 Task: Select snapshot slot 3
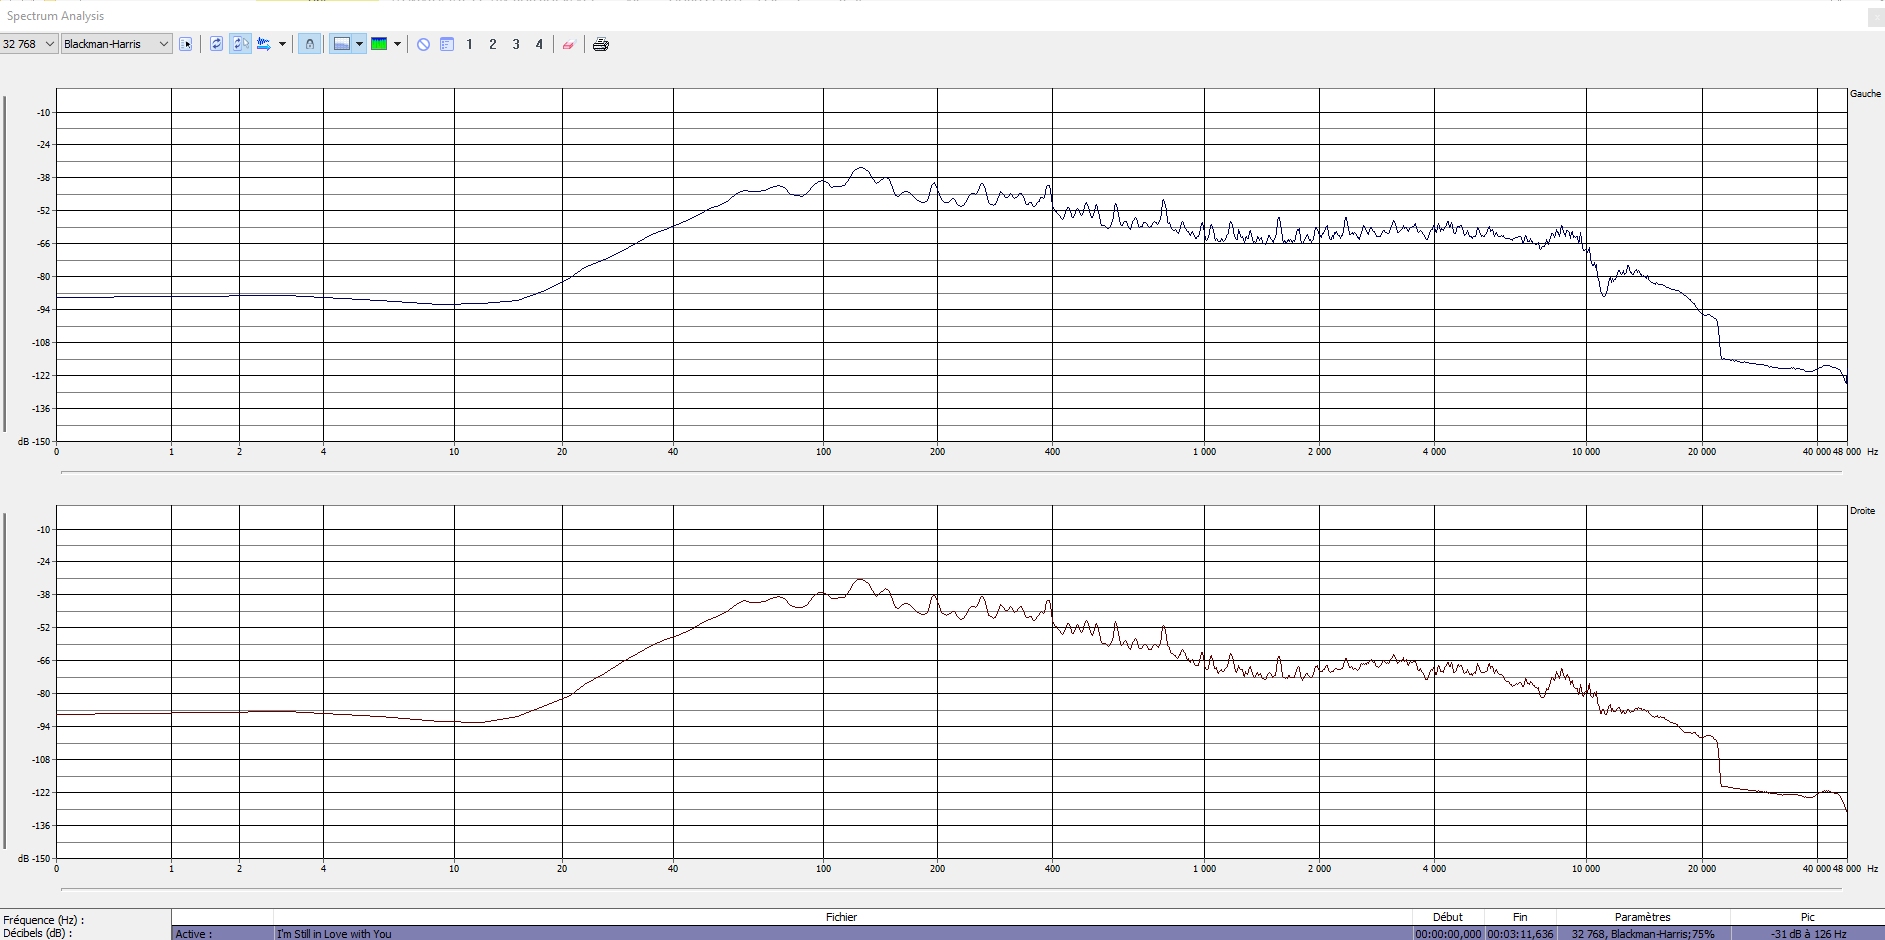(x=516, y=44)
